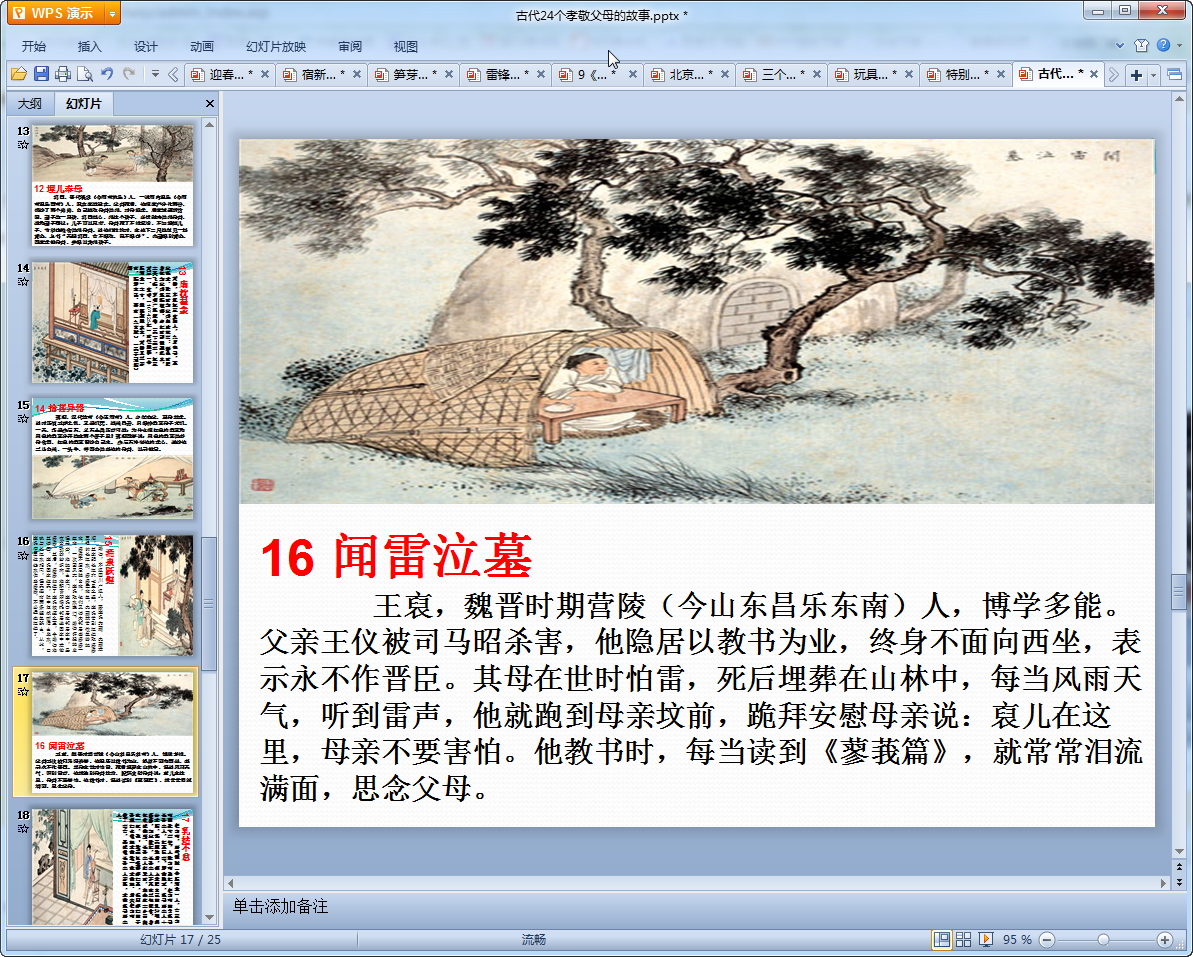
Task: Switch to slide sorter view
Action: [963, 940]
